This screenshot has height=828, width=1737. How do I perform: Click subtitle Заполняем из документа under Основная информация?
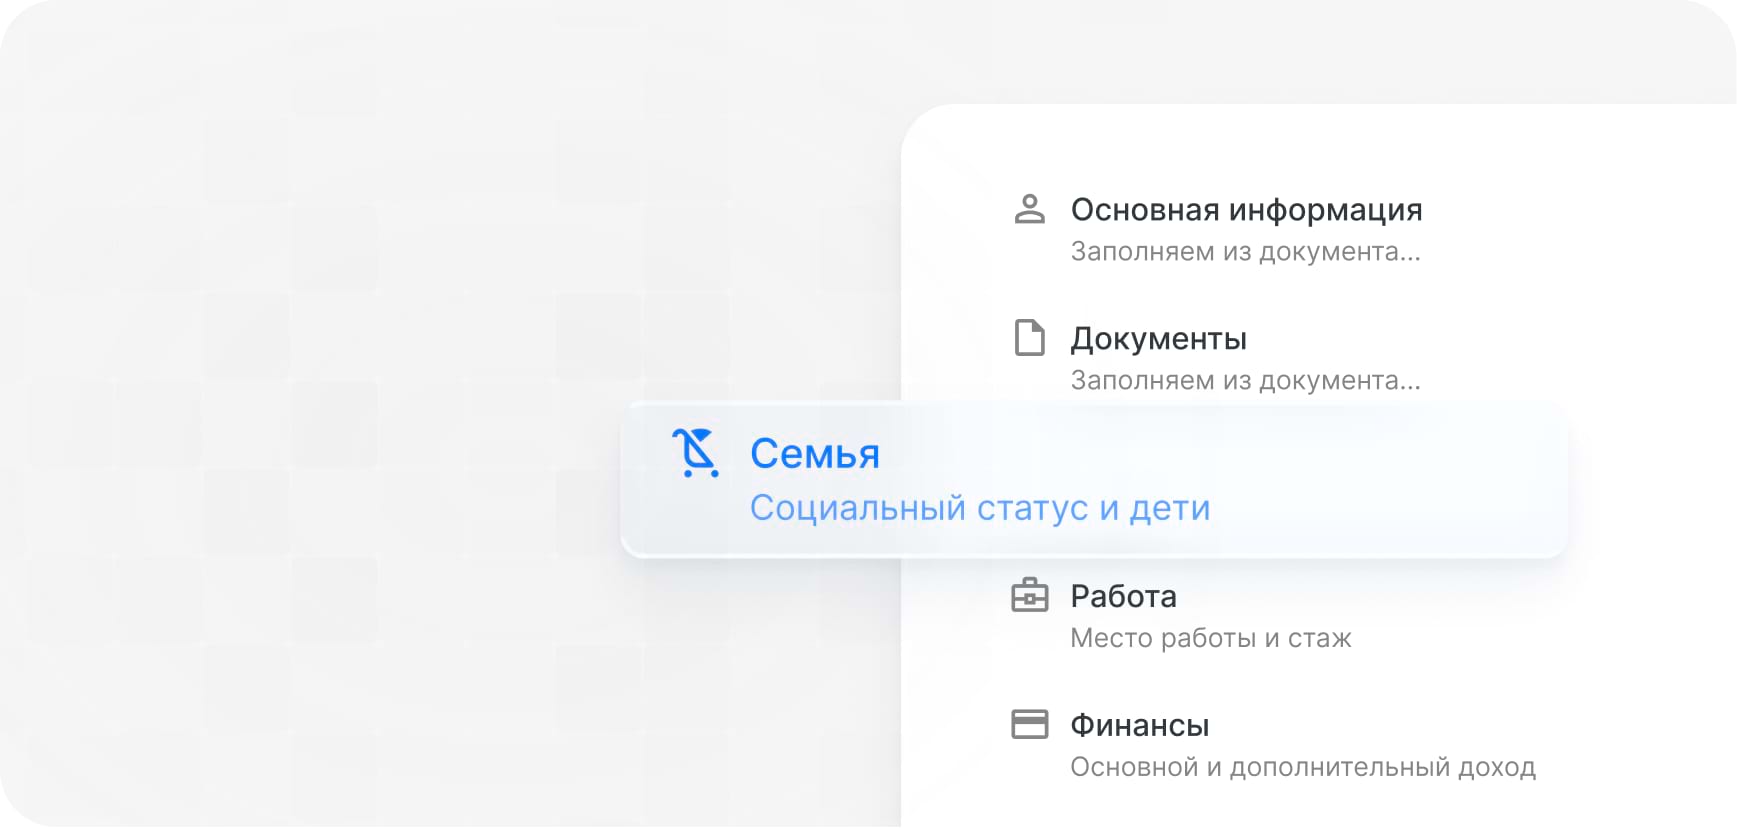(1245, 252)
